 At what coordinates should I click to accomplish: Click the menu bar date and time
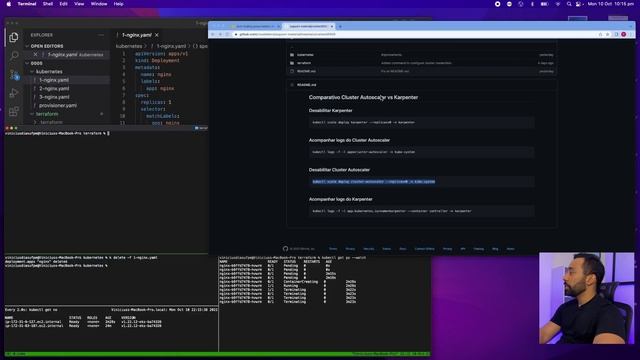click(611, 4)
